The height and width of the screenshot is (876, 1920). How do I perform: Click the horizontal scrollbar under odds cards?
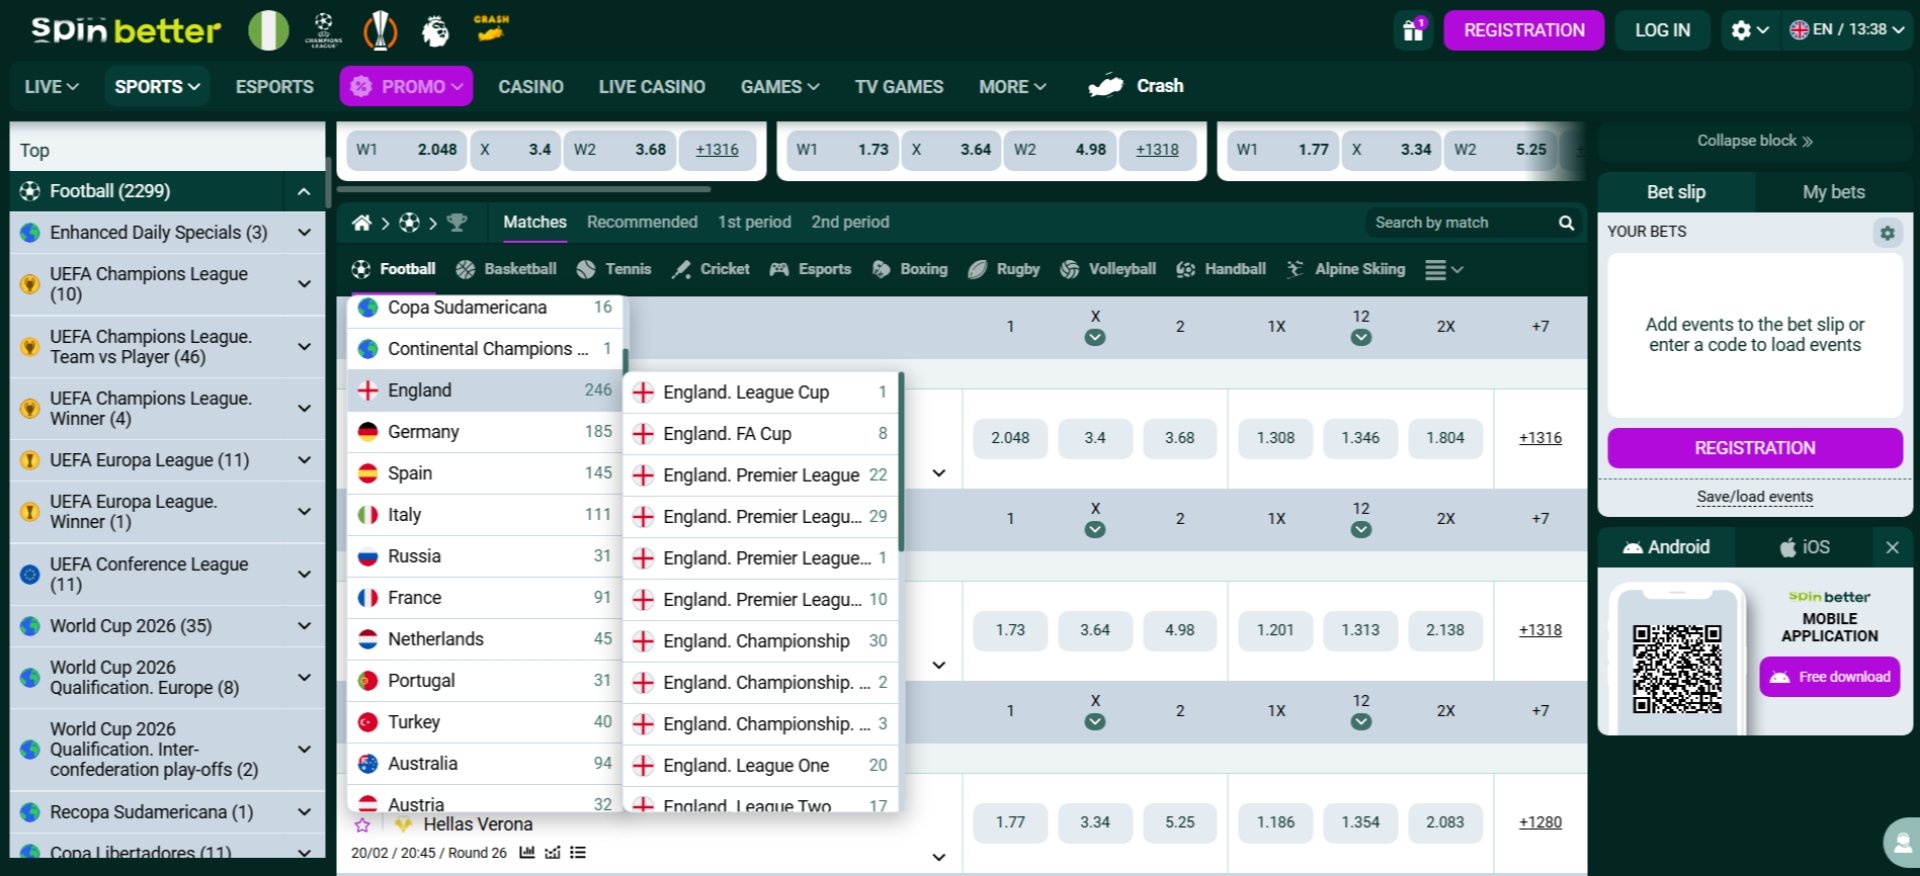click(x=524, y=188)
